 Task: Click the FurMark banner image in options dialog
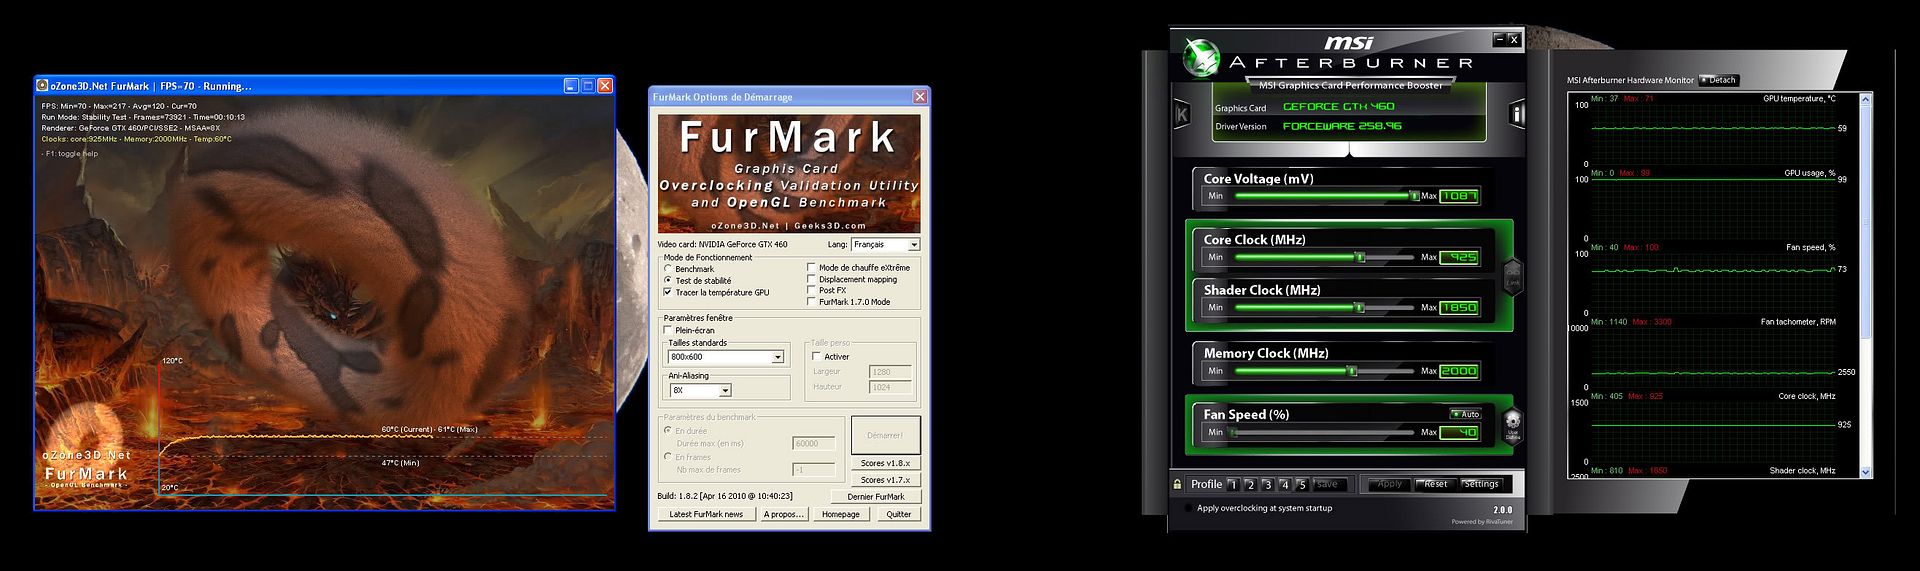click(x=789, y=173)
